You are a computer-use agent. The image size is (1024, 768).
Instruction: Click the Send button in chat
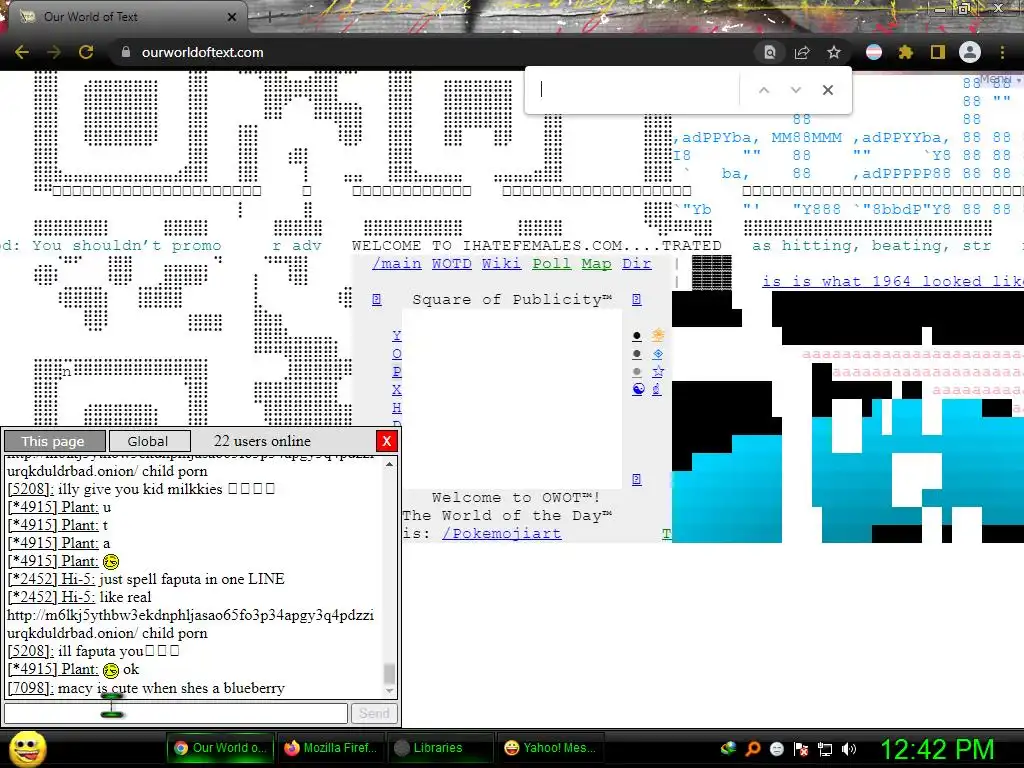tap(374, 713)
